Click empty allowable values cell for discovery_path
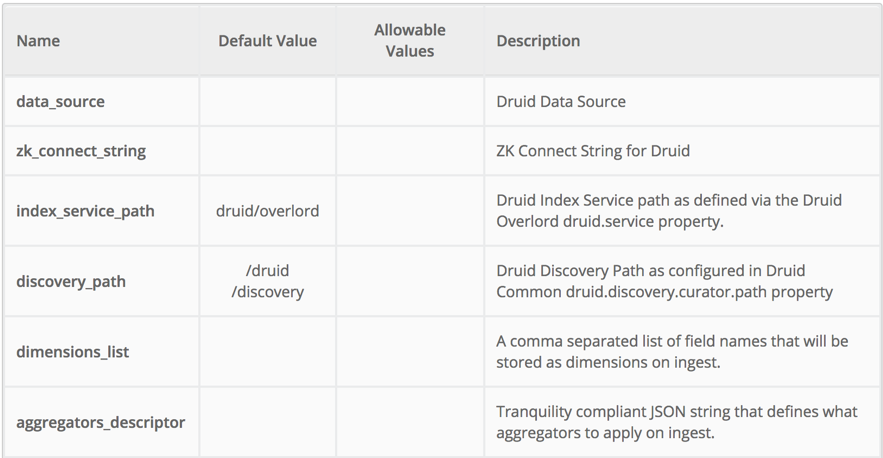This screenshot has width=883, height=458. click(410, 281)
